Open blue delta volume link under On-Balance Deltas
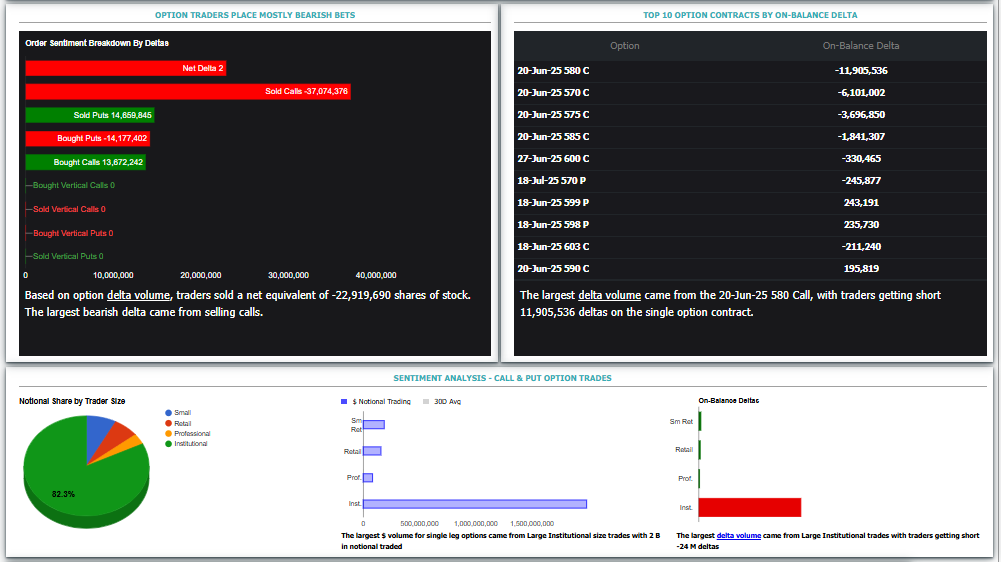 (739, 536)
